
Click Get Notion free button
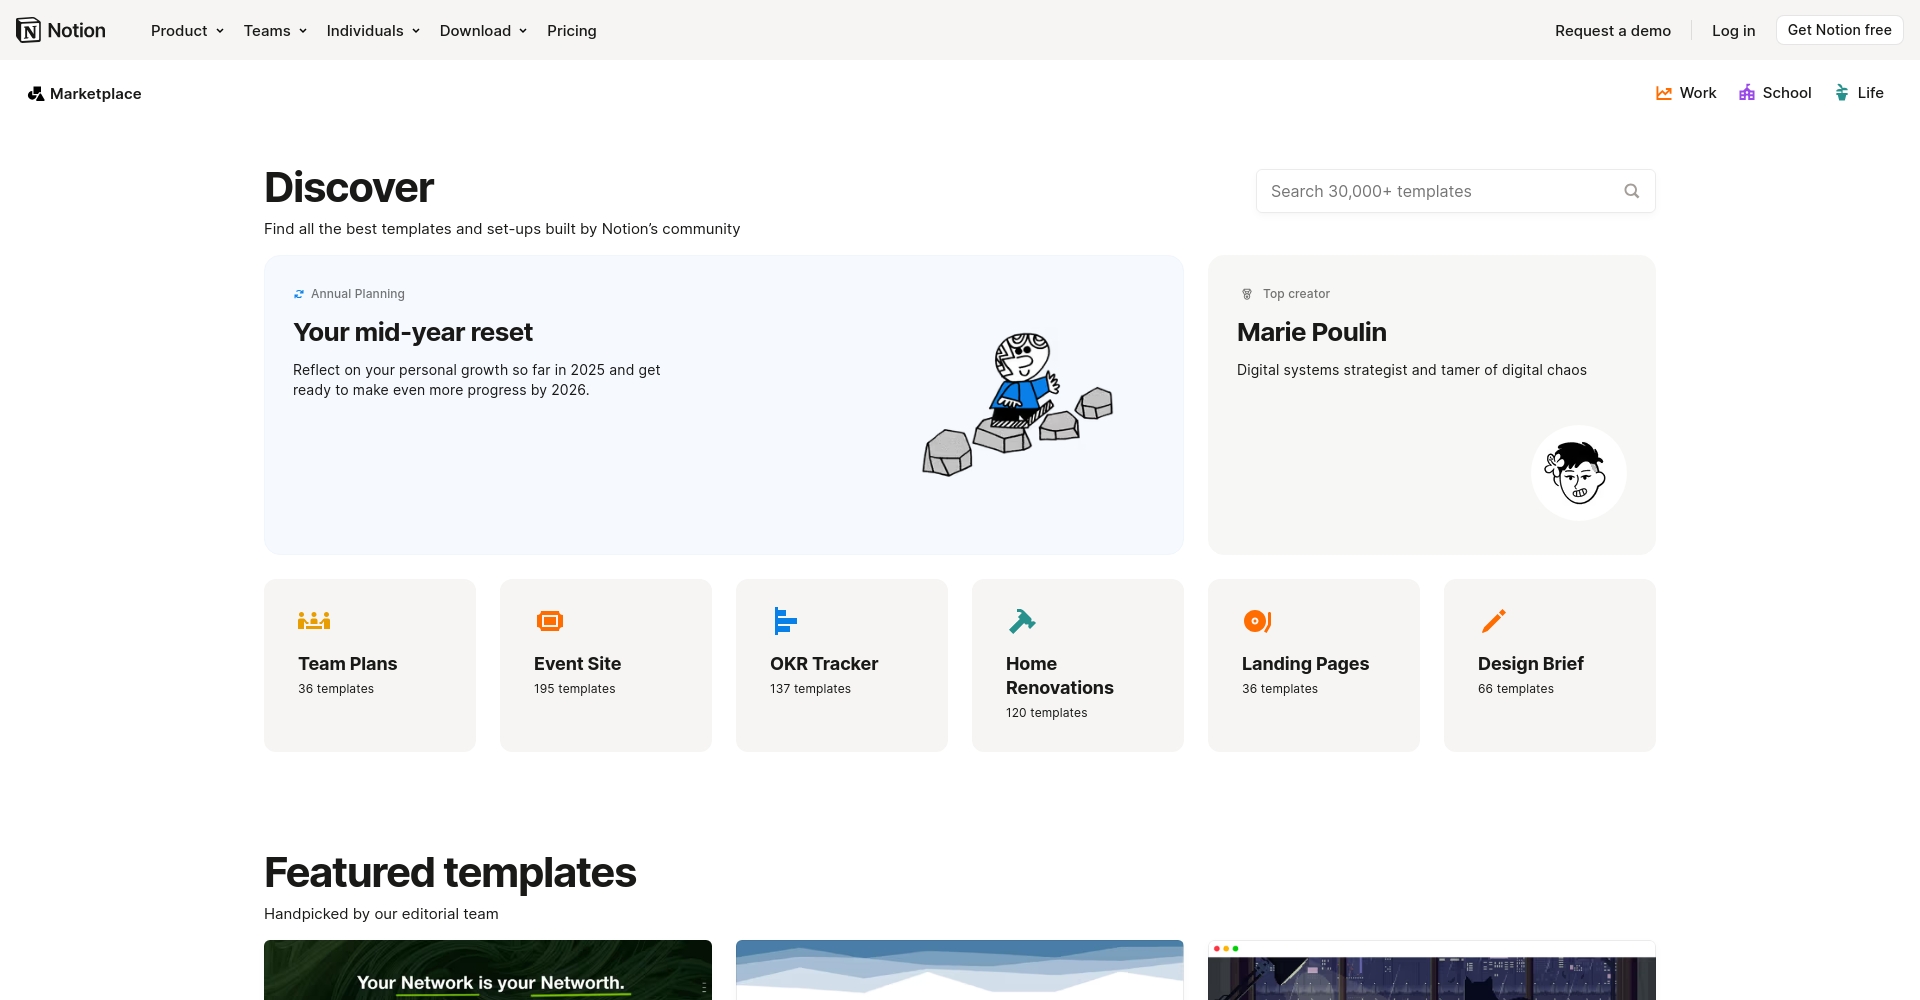(x=1840, y=30)
